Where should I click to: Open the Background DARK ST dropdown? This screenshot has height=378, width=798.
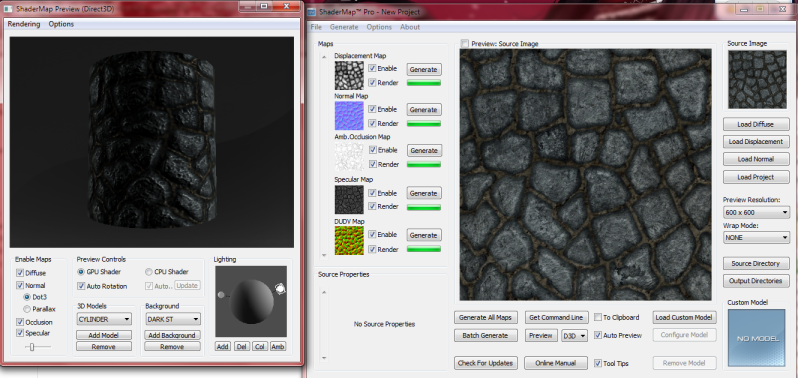coord(173,319)
